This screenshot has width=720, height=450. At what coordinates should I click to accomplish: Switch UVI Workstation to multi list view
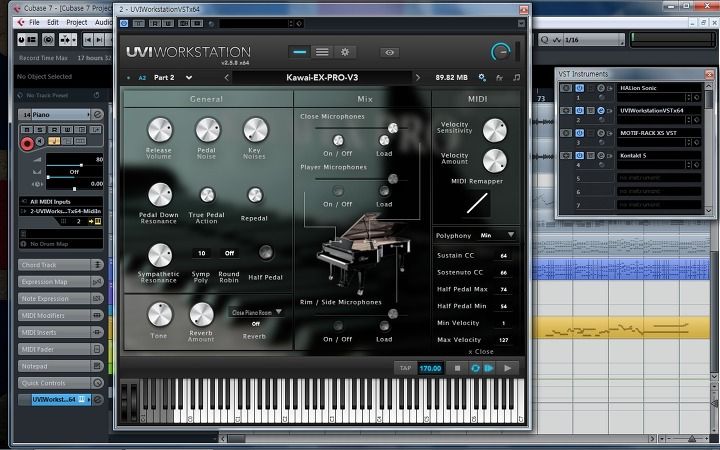click(x=322, y=52)
